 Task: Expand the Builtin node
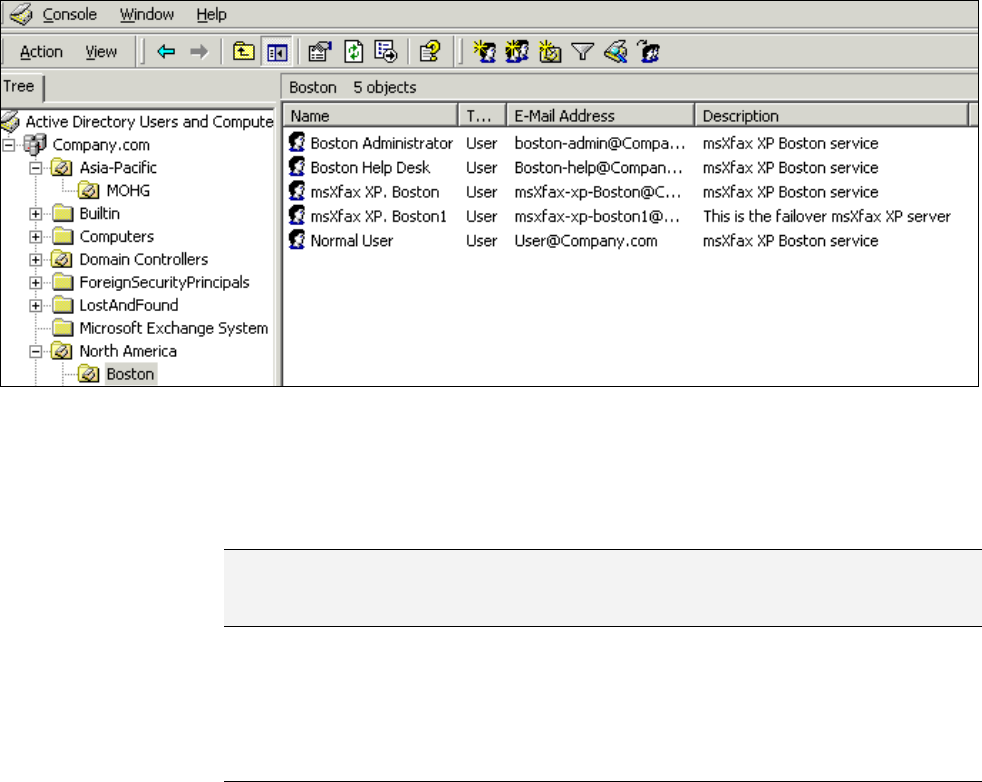(x=36, y=214)
